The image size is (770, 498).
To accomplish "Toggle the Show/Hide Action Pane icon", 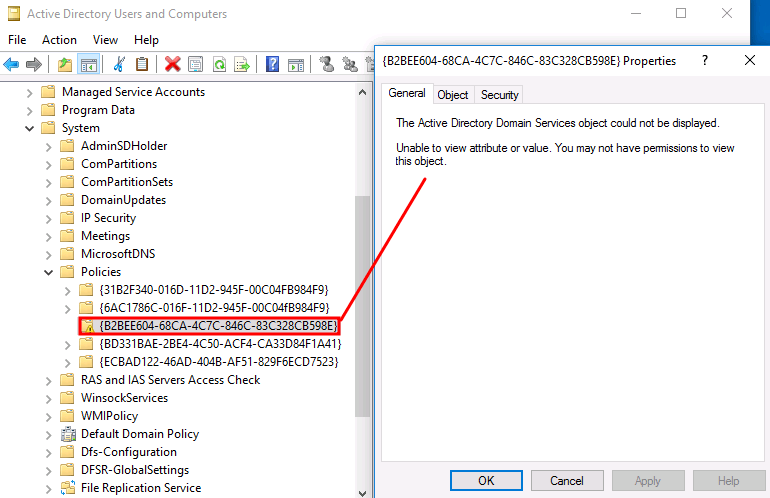I will pos(296,64).
